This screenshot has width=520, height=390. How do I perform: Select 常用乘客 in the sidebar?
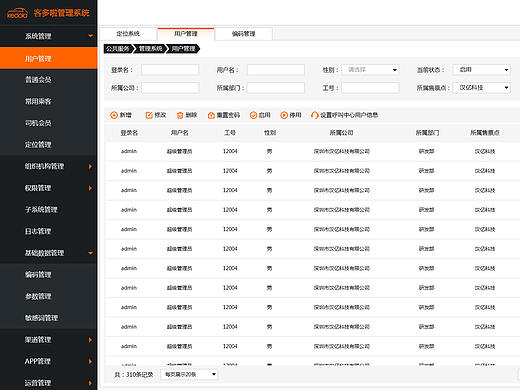coord(49,101)
